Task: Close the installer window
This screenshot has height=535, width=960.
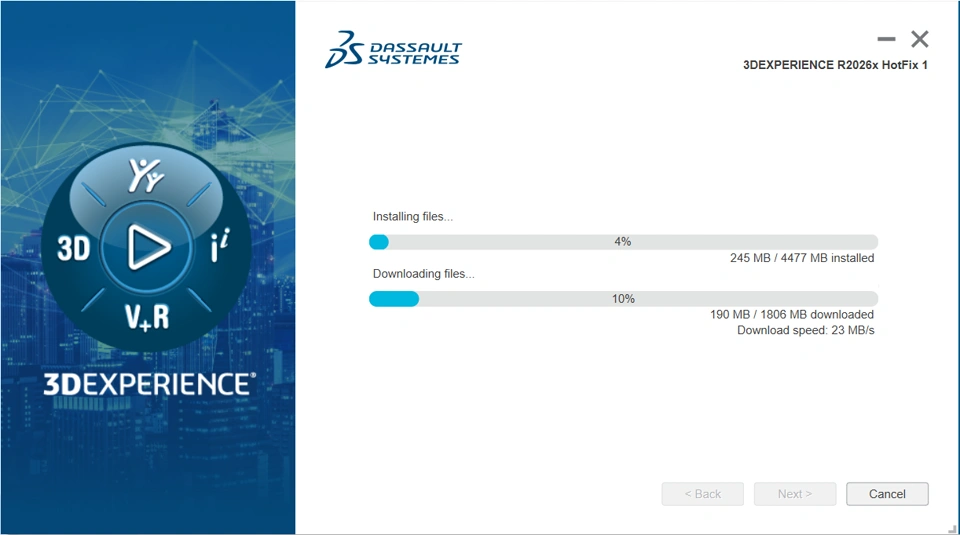Action: point(920,39)
